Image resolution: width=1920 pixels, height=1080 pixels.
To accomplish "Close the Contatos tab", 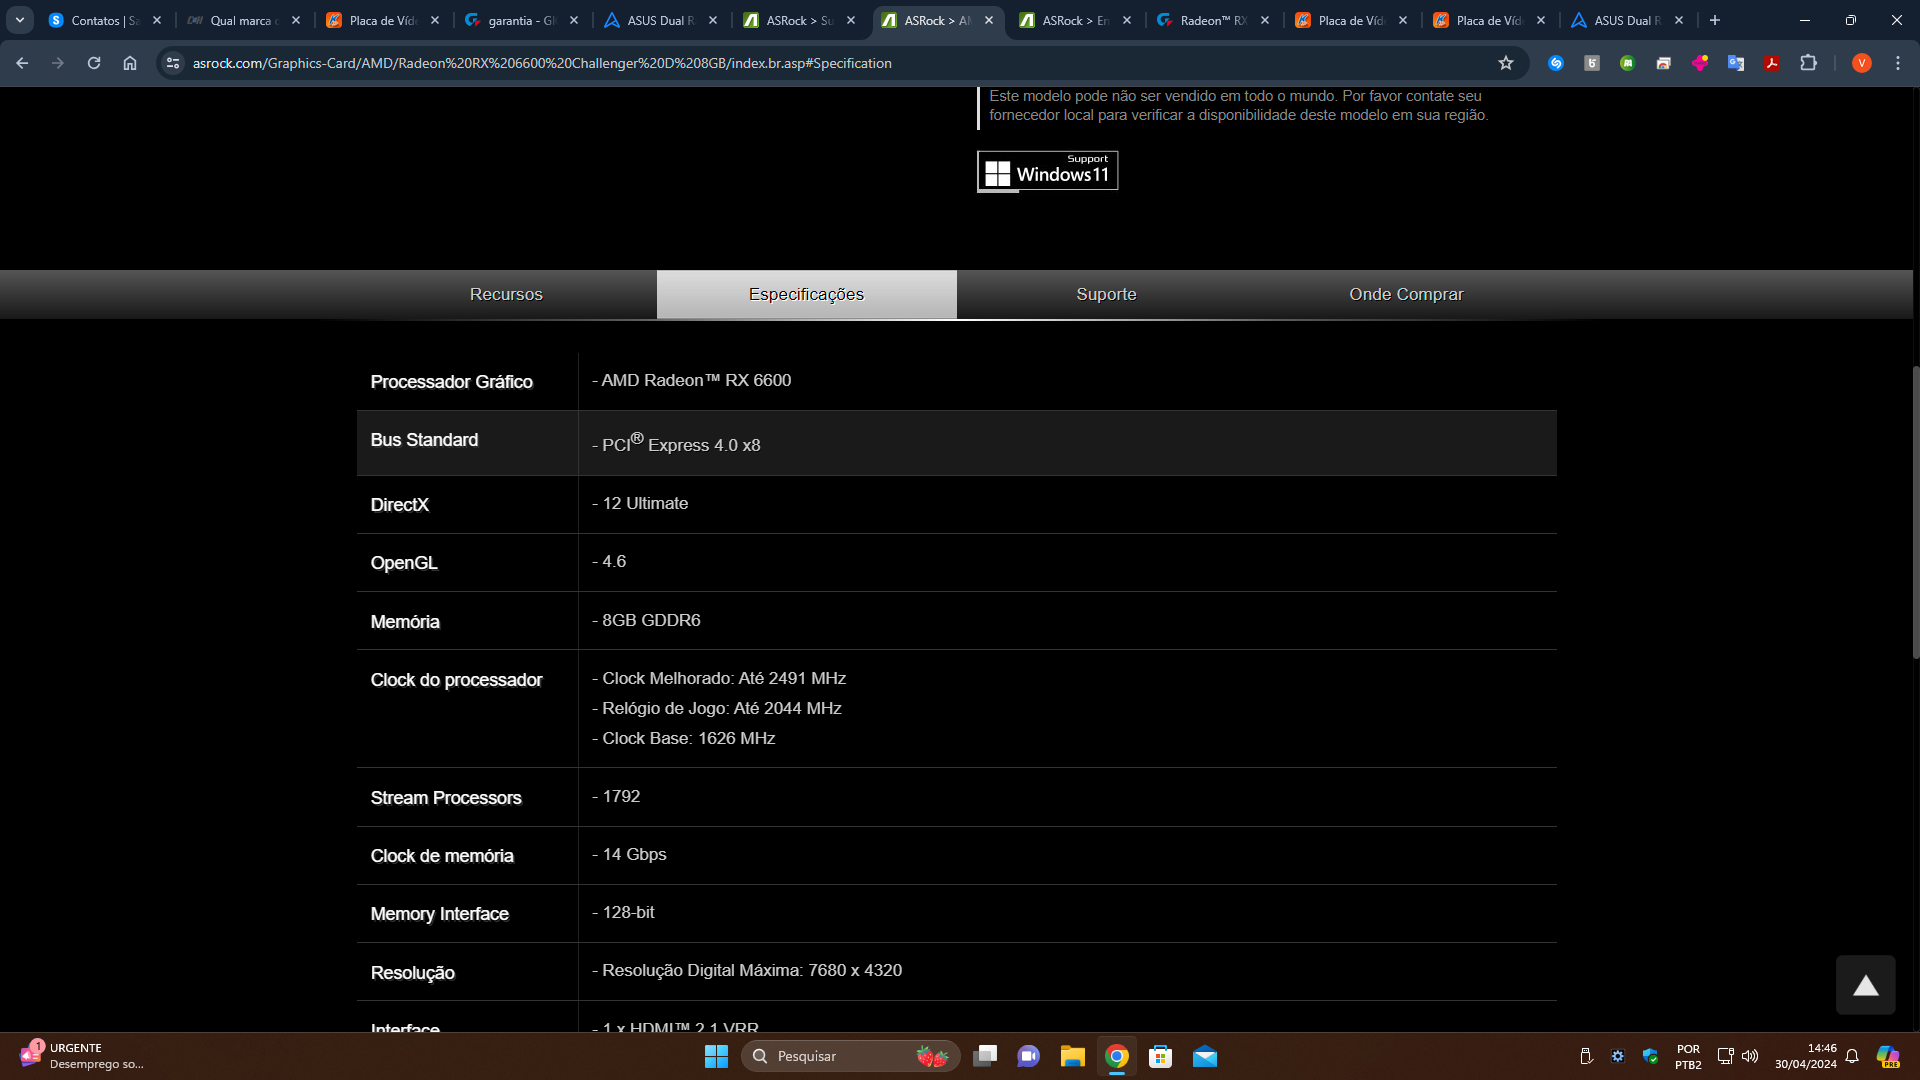I will point(157,20).
